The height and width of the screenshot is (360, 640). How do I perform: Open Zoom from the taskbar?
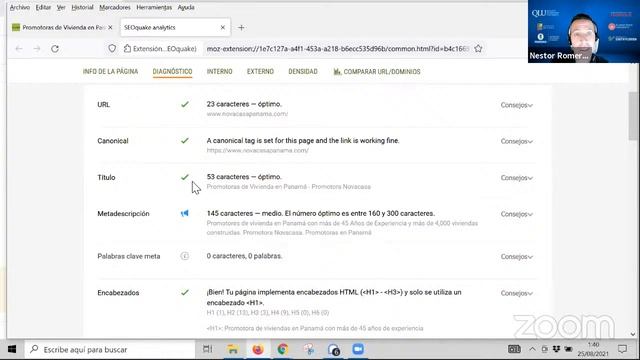pyautogui.click(x=358, y=349)
